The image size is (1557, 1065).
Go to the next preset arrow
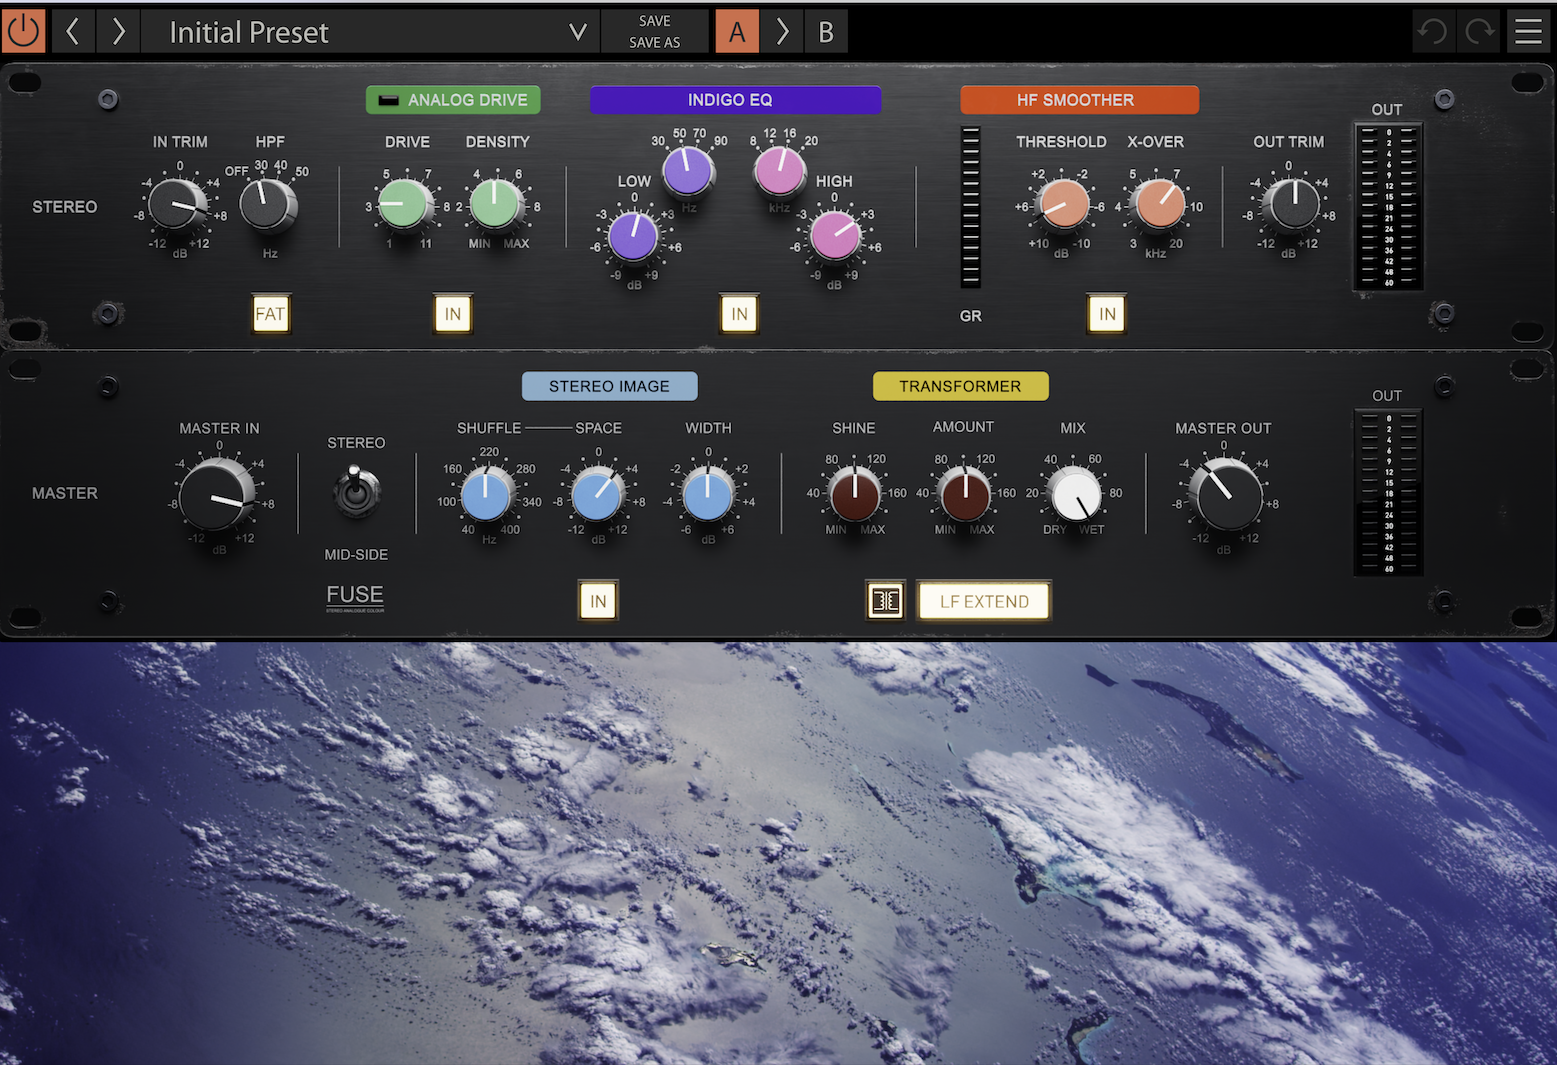[119, 31]
